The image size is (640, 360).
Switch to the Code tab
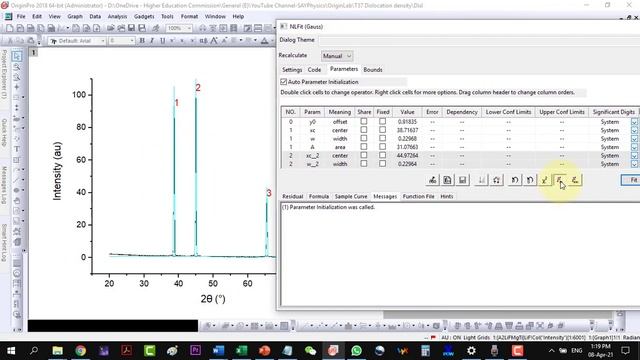[314, 70]
